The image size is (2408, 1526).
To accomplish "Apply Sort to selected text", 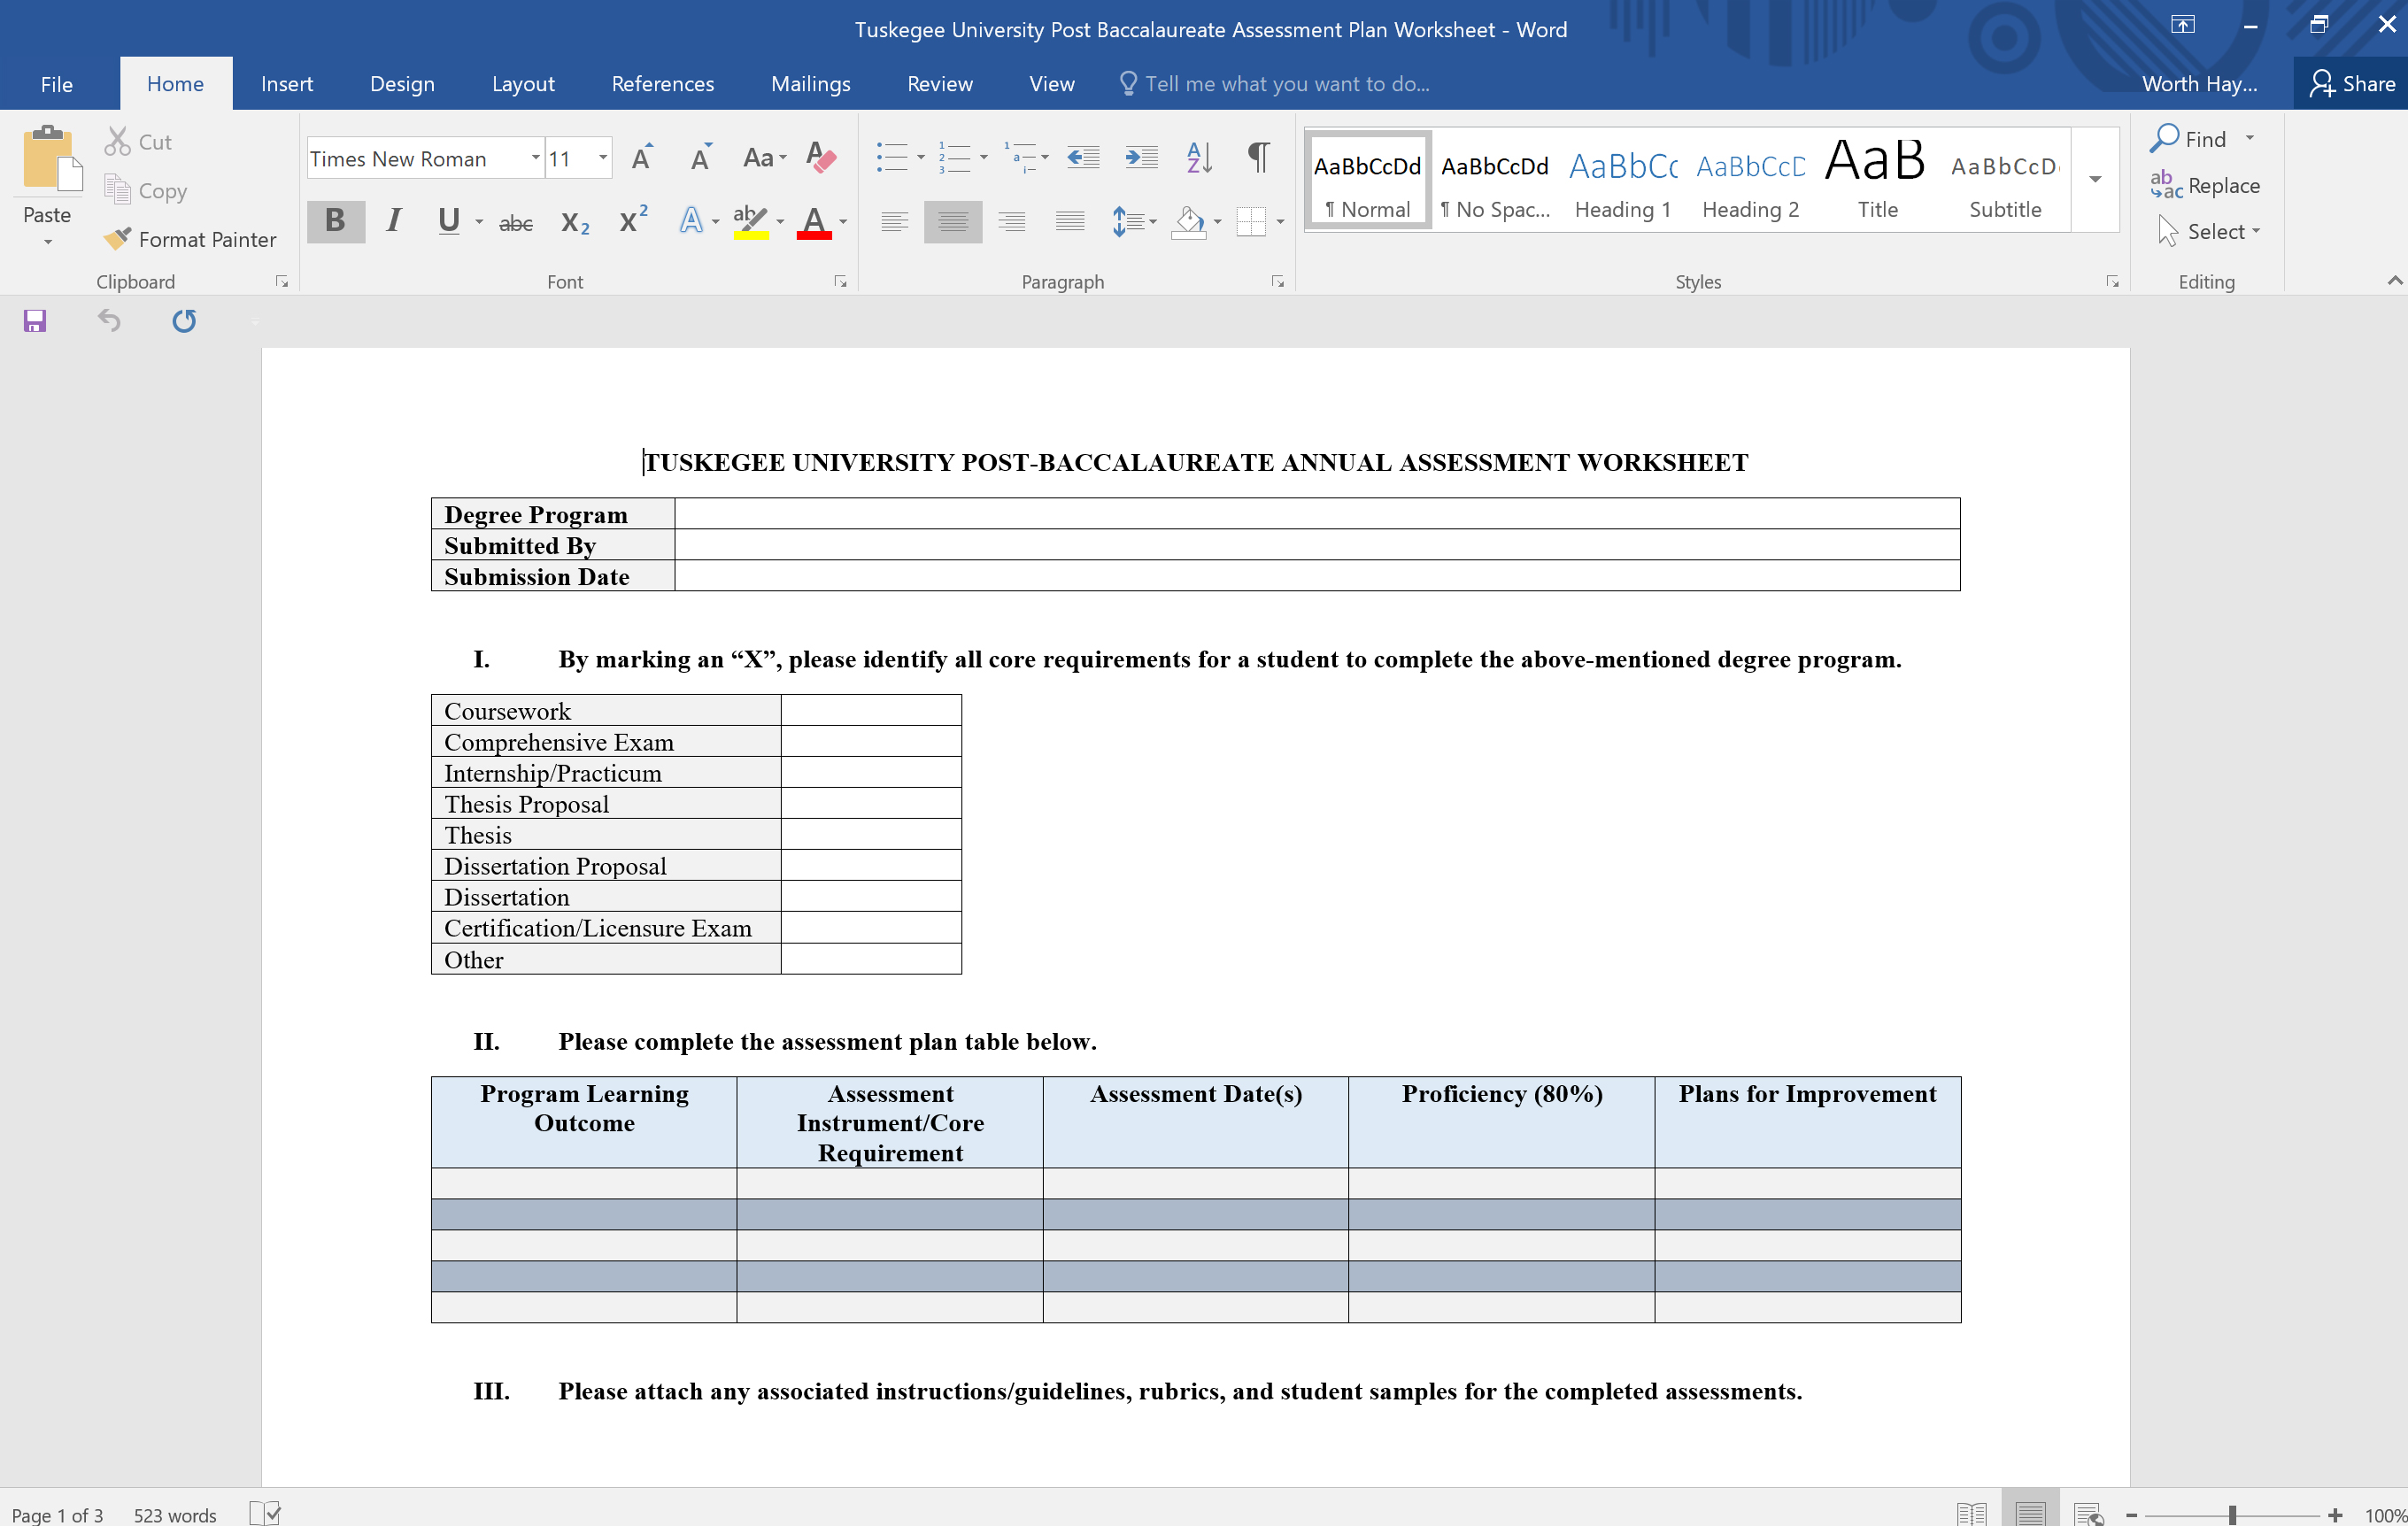I will (1199, 157).
